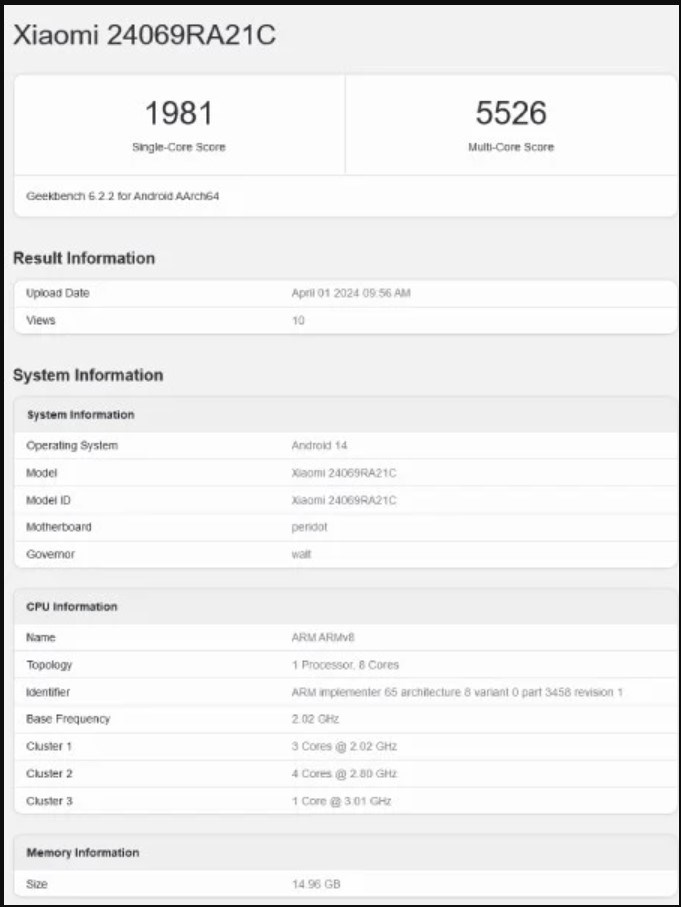Select the Model value Xiaomi 24069RA21C
The image size is (681, 907).
tap(344, 473)
